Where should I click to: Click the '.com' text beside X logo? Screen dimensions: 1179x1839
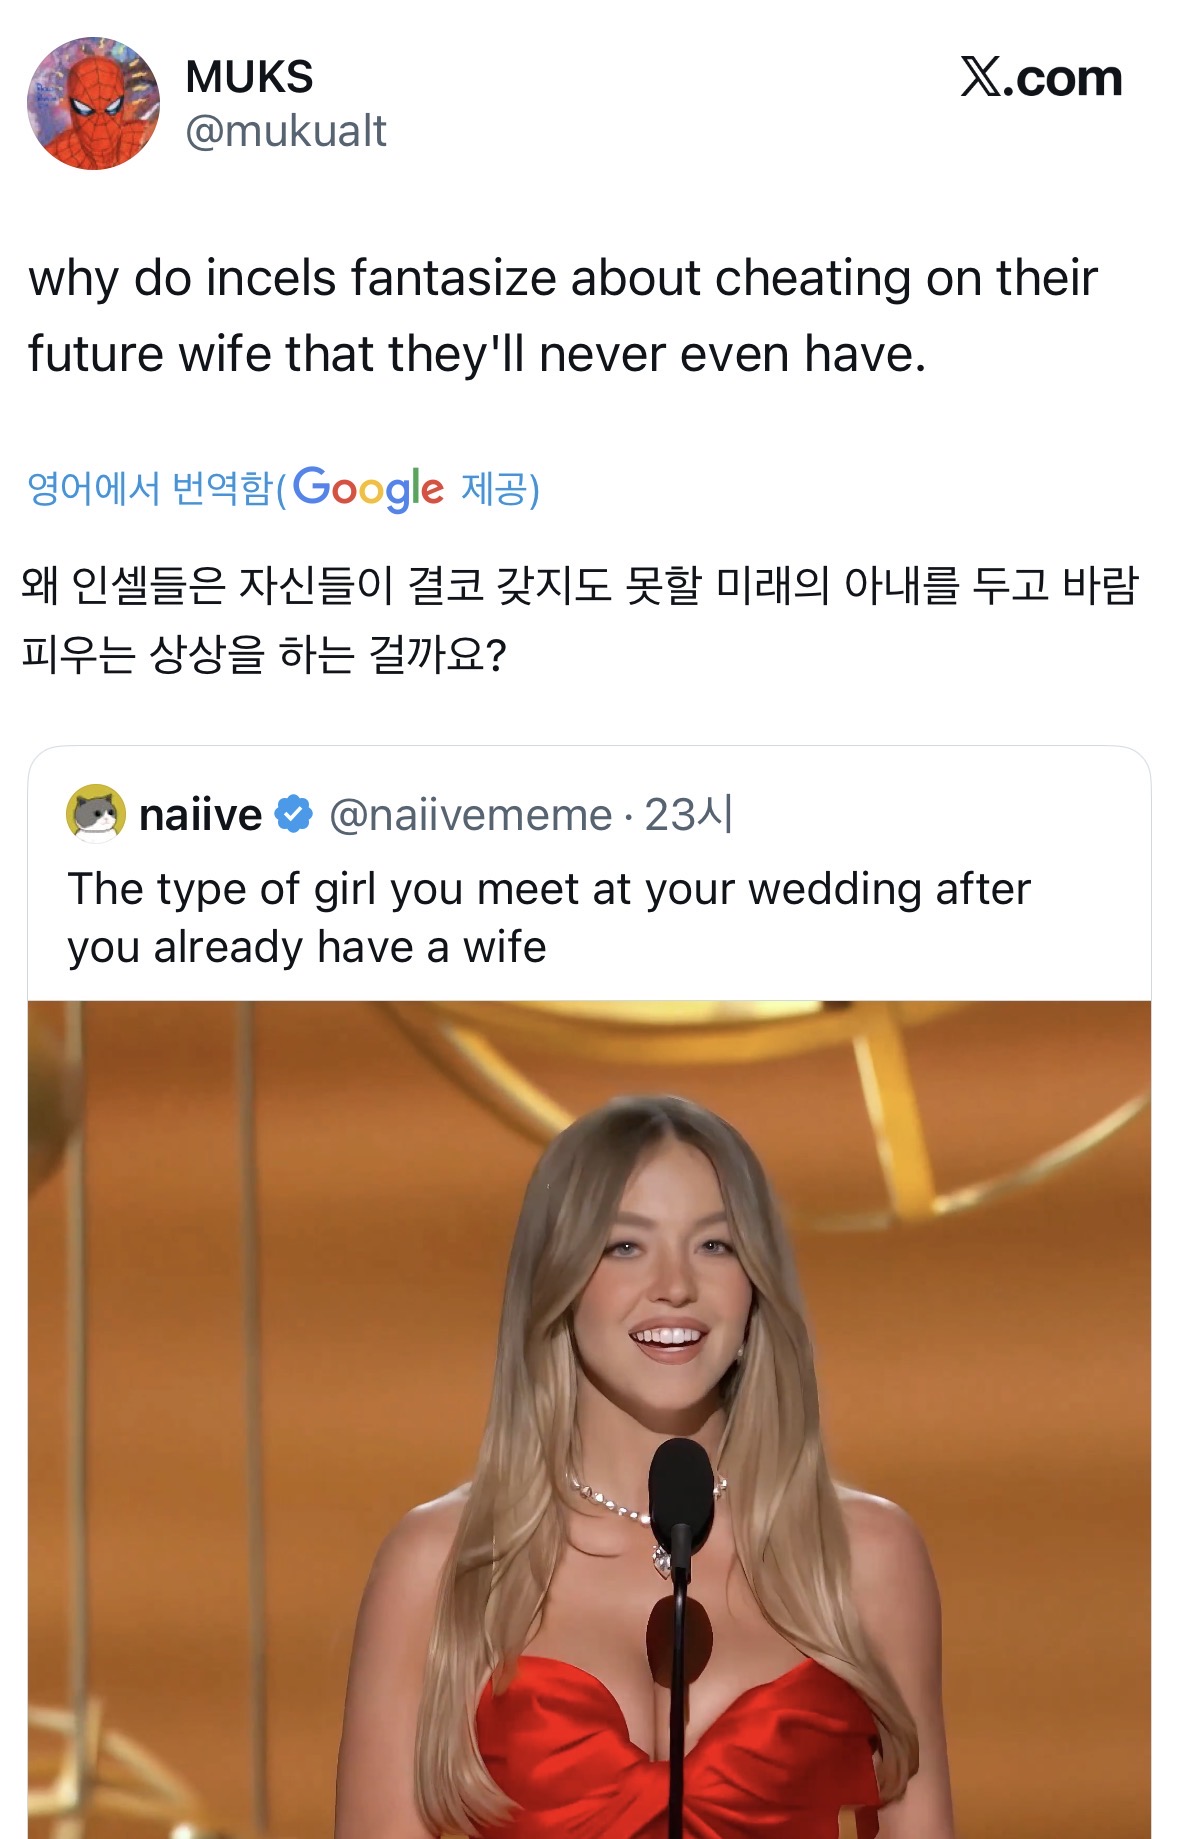[1064, 78]
